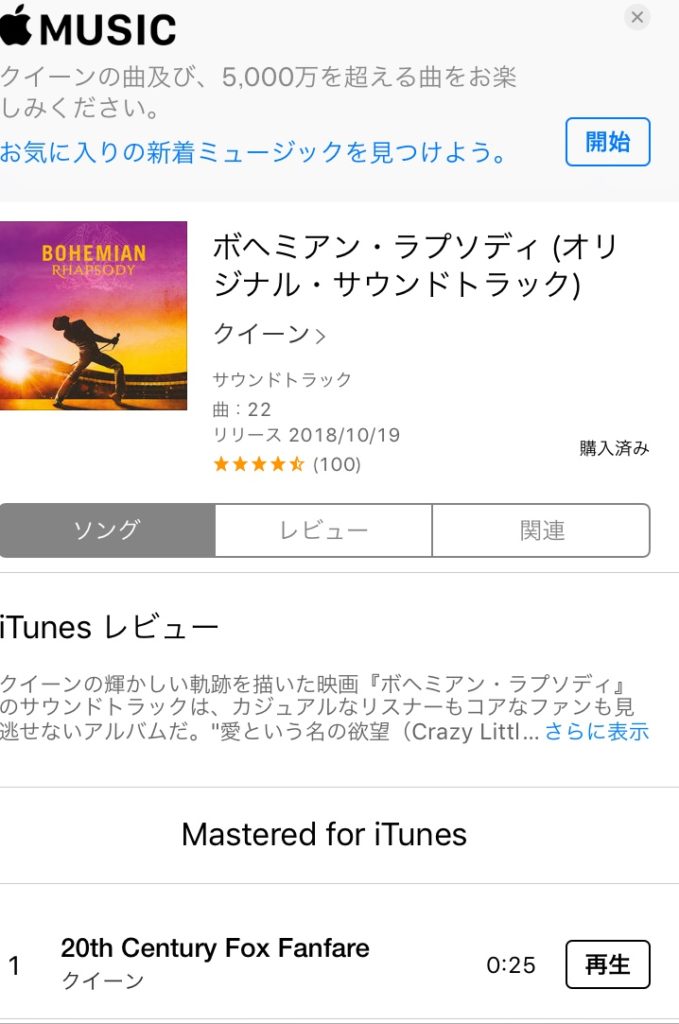Tap the Mastered for iTunes badge
This screenshot has height=1024, width=679.
[x=324, y=835]
